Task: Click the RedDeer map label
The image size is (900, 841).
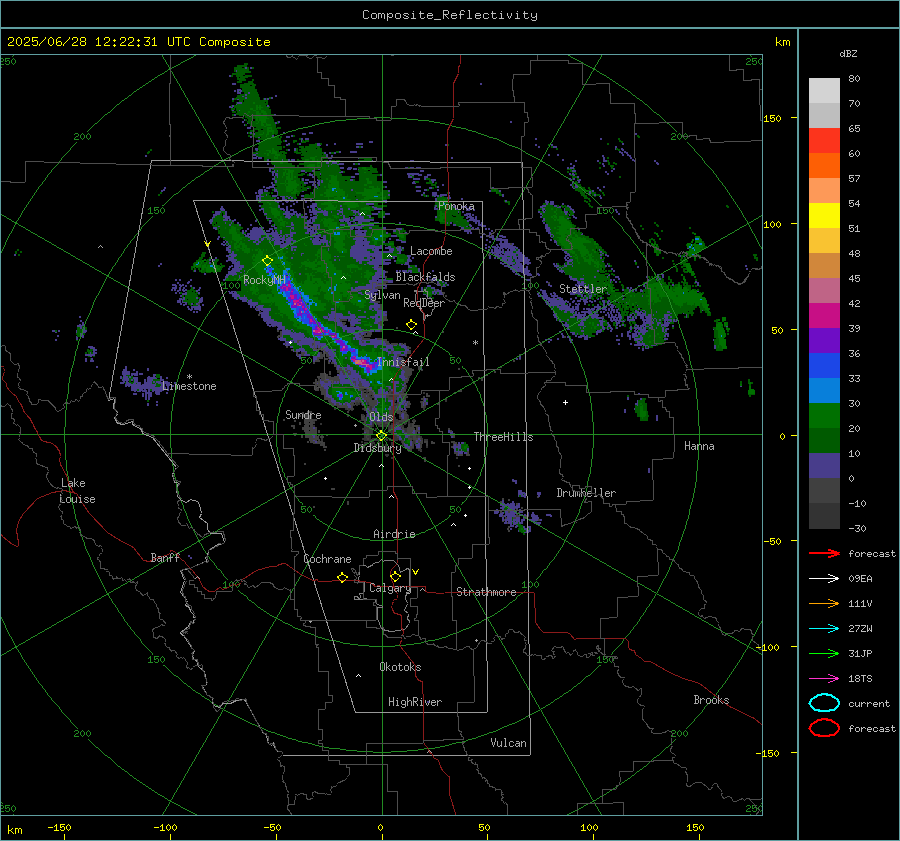Action: 424,303
